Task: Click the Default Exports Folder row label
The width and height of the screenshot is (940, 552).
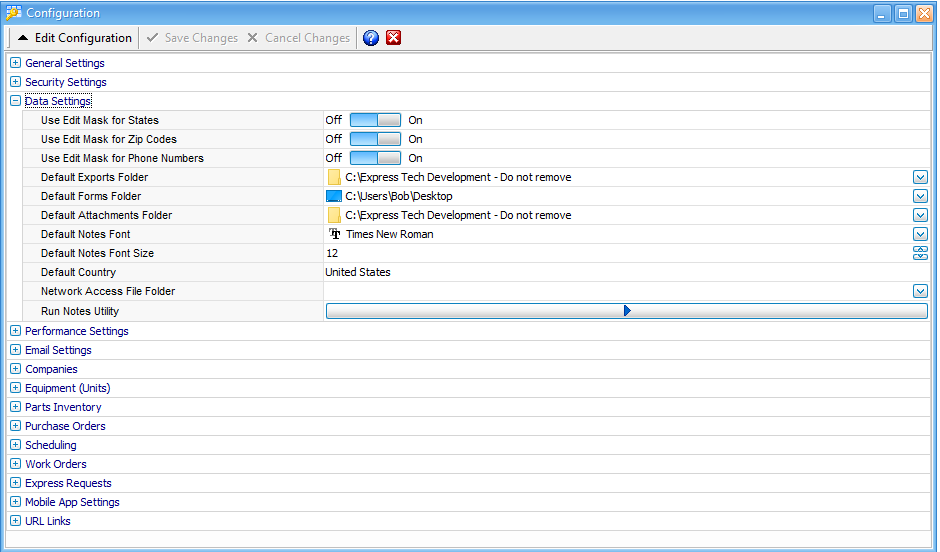Action: point(94,177)
